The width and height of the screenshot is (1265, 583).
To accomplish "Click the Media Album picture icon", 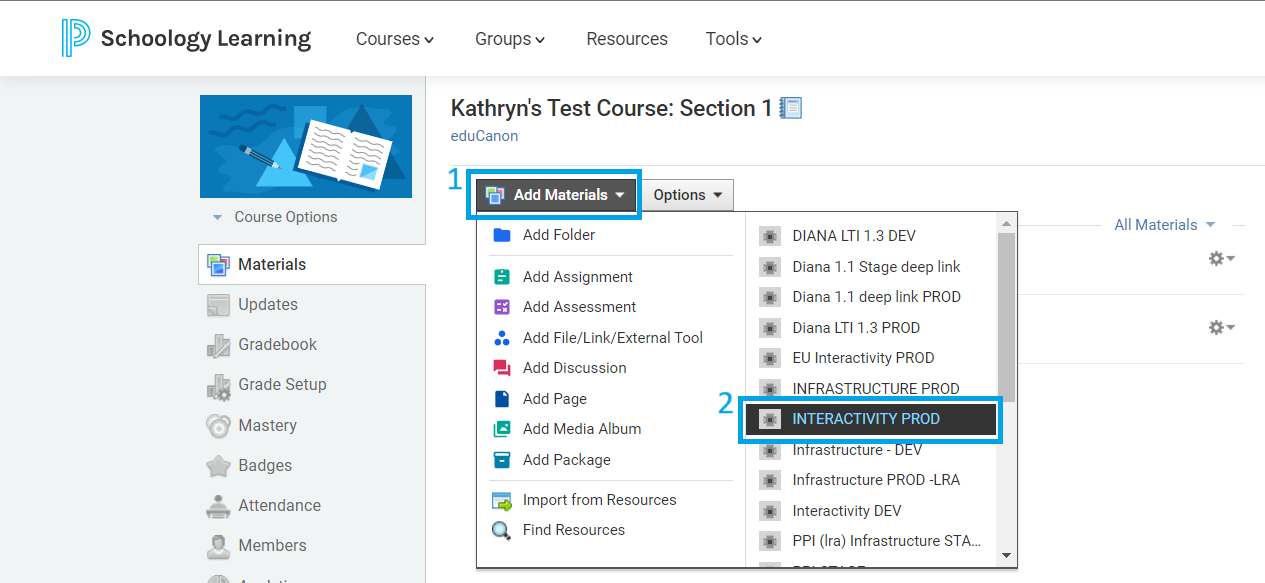I will pos(502,429).
